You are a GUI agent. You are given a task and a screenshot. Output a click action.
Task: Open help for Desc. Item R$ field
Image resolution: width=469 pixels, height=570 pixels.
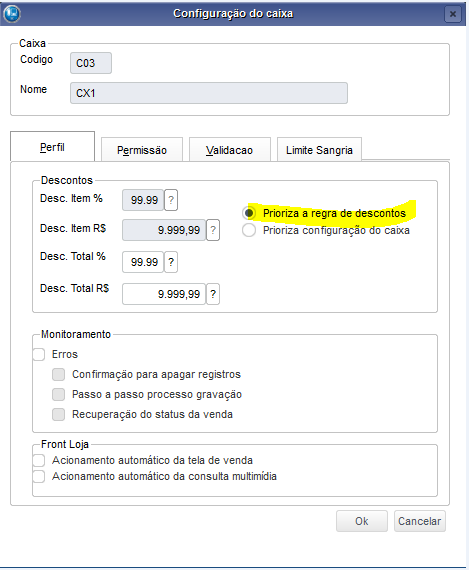(213, 230)
